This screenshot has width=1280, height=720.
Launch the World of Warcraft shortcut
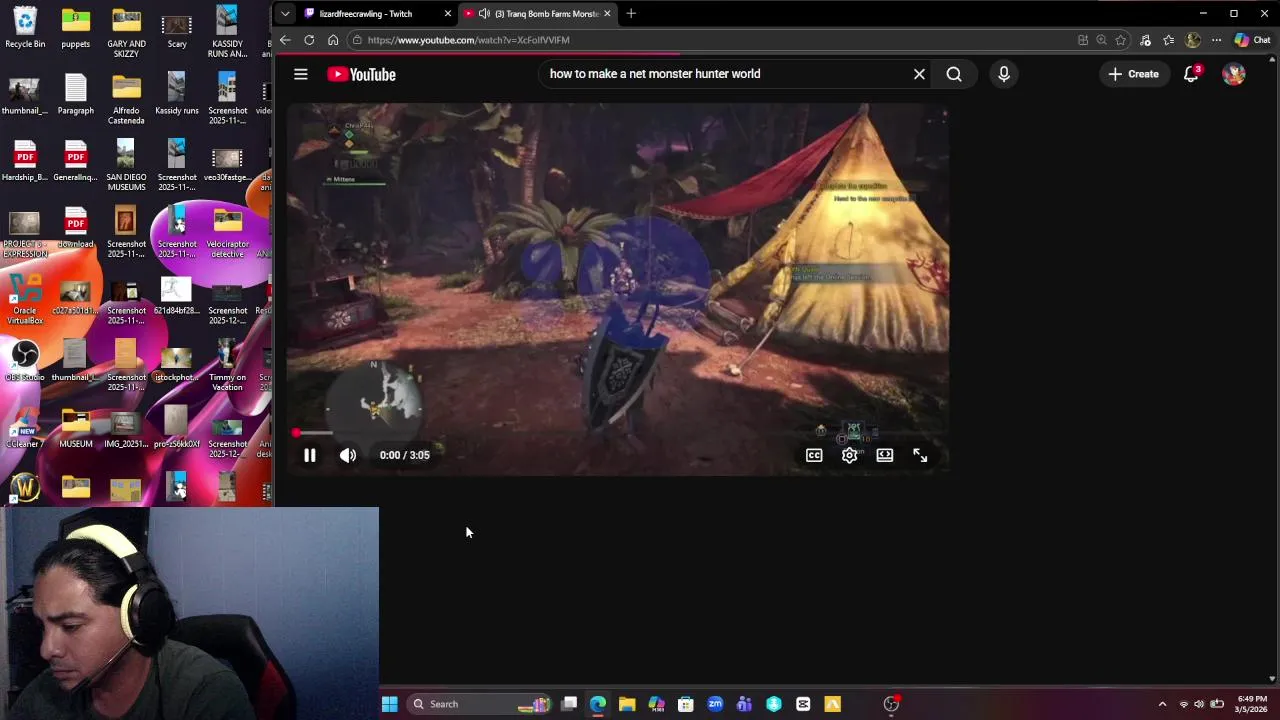pos(25,487)
